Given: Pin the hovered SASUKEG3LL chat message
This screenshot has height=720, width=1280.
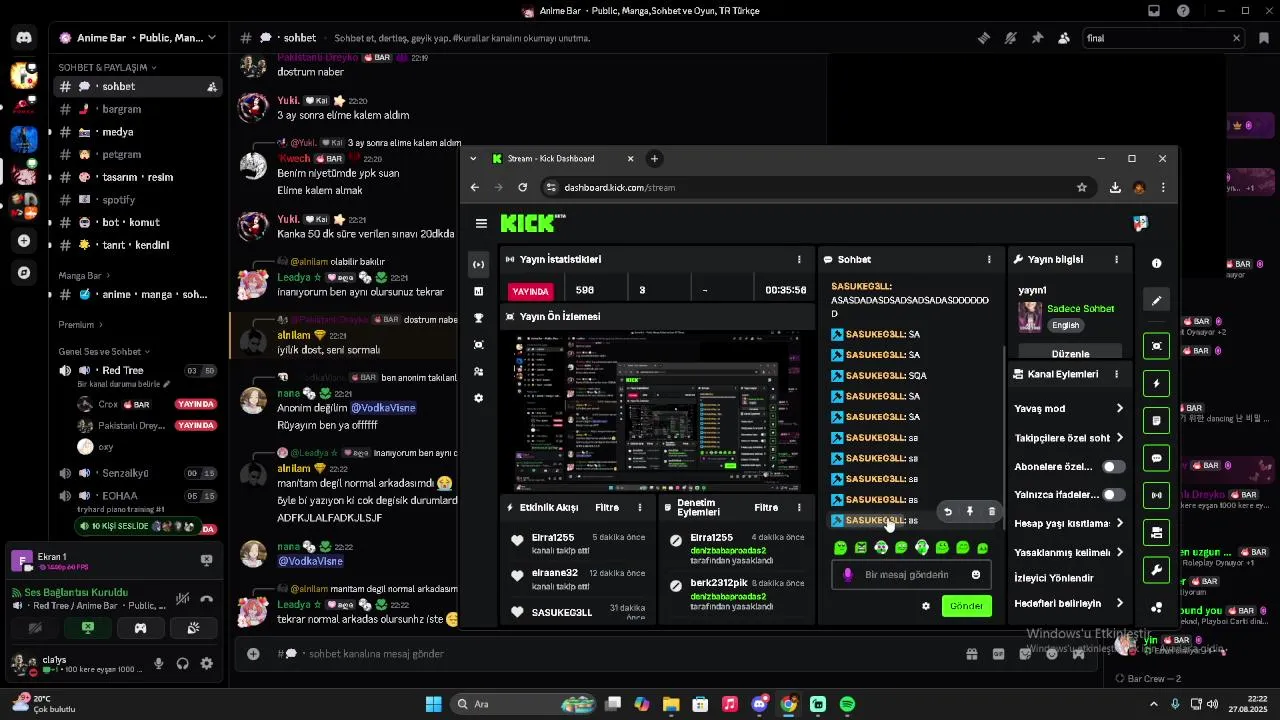Looking at the screenshot, I should [x=969, y=511].
